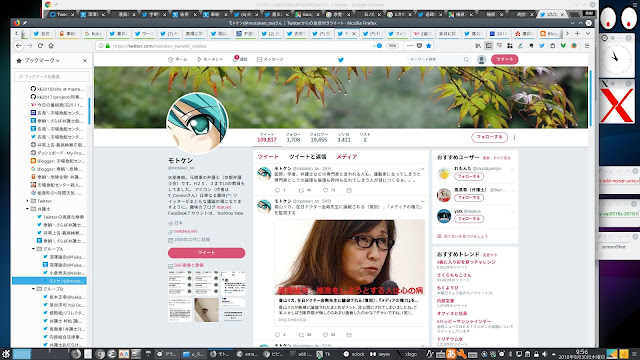Open the フォロワー count

(x=318, y=137)
